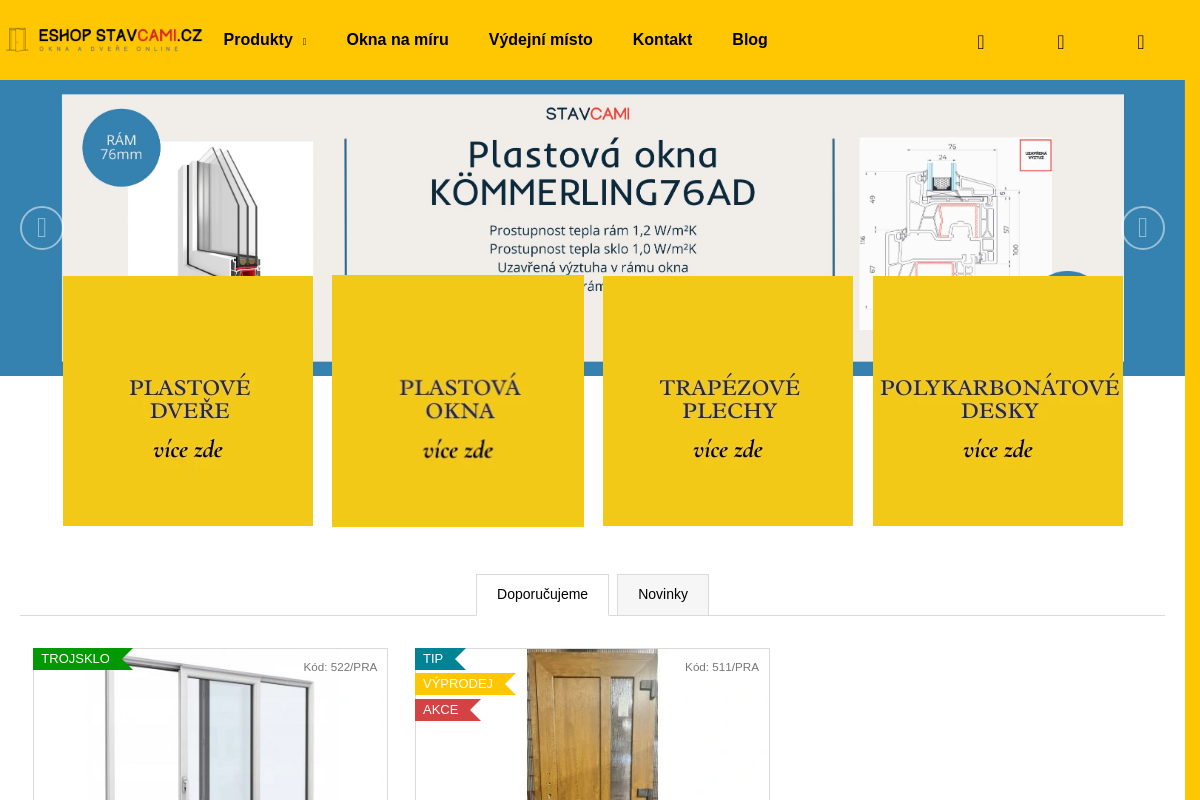Switch to the Novinky tab

pyautogui.click(x=663, y=594)
